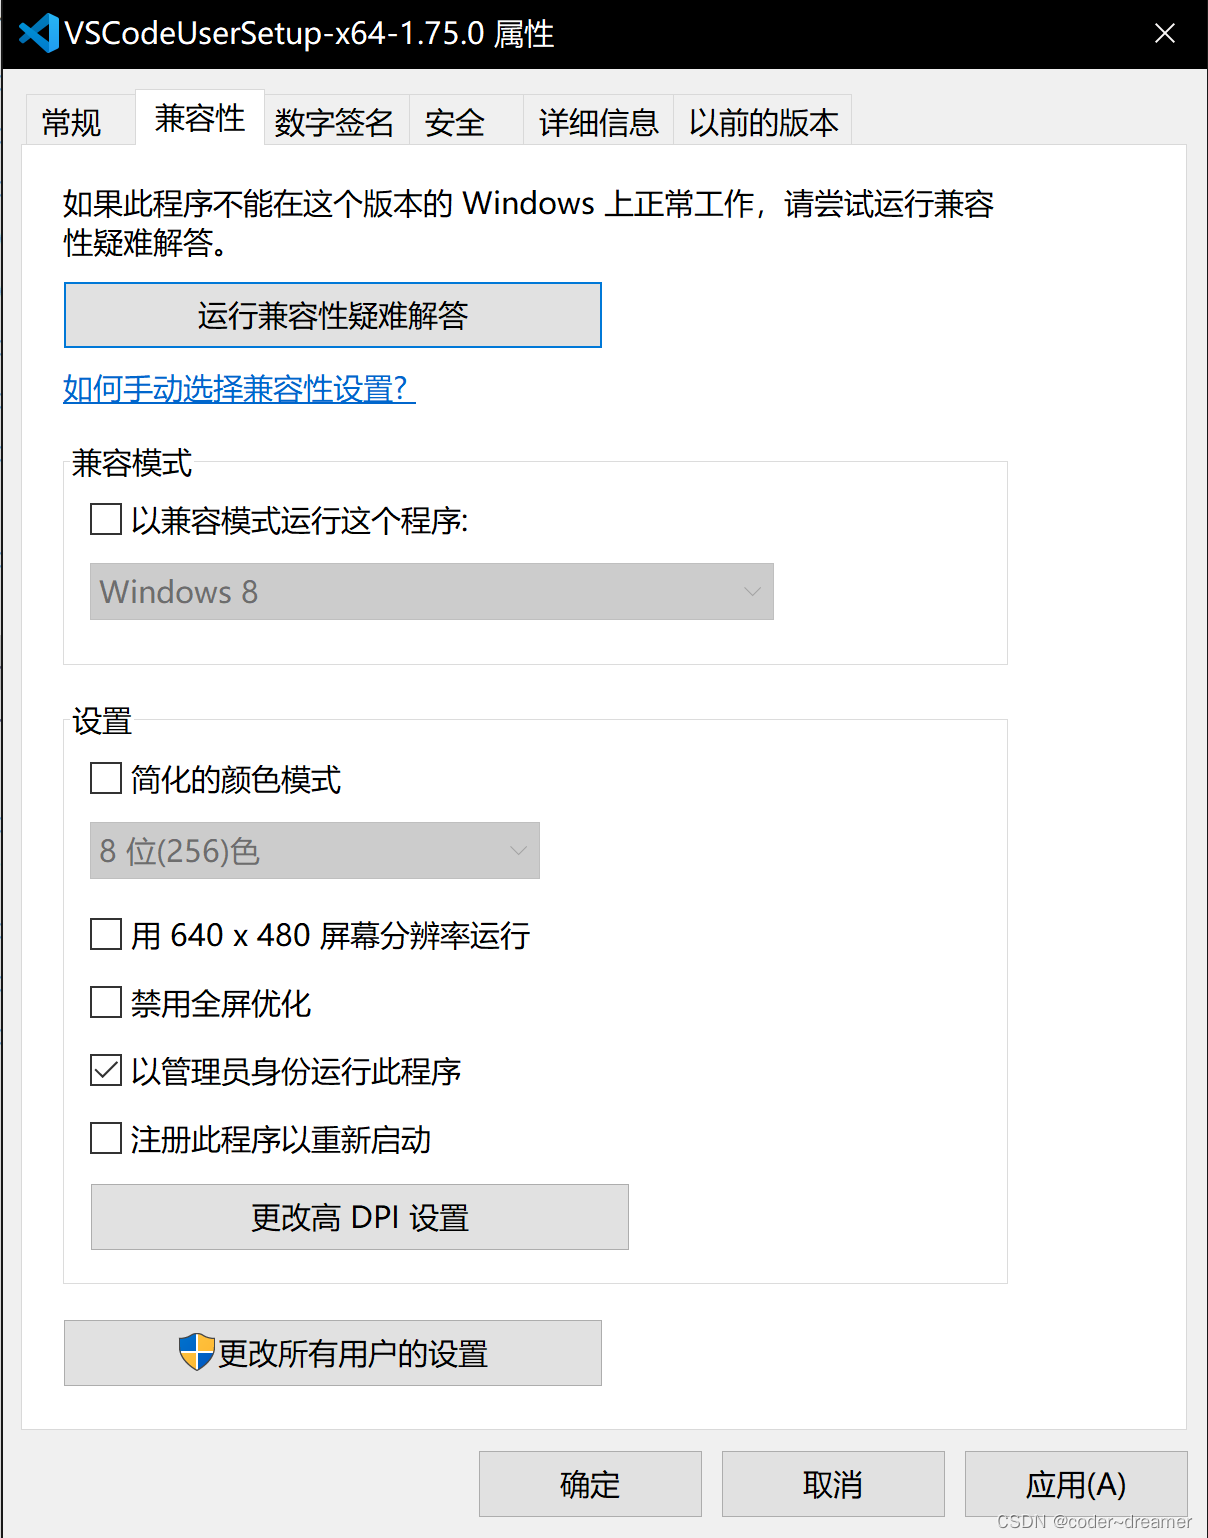Click 更改高 DPI 设置 button

pos(358,1217)
